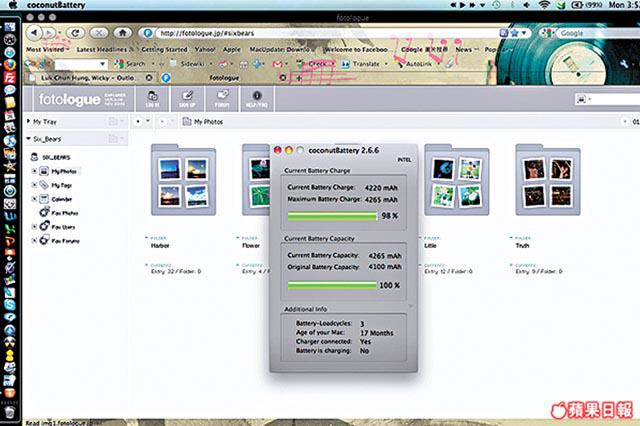This screenshot has height=426, width=640.
Task: Open the MacUpdate bookmark
Action: tap(280, 49)
